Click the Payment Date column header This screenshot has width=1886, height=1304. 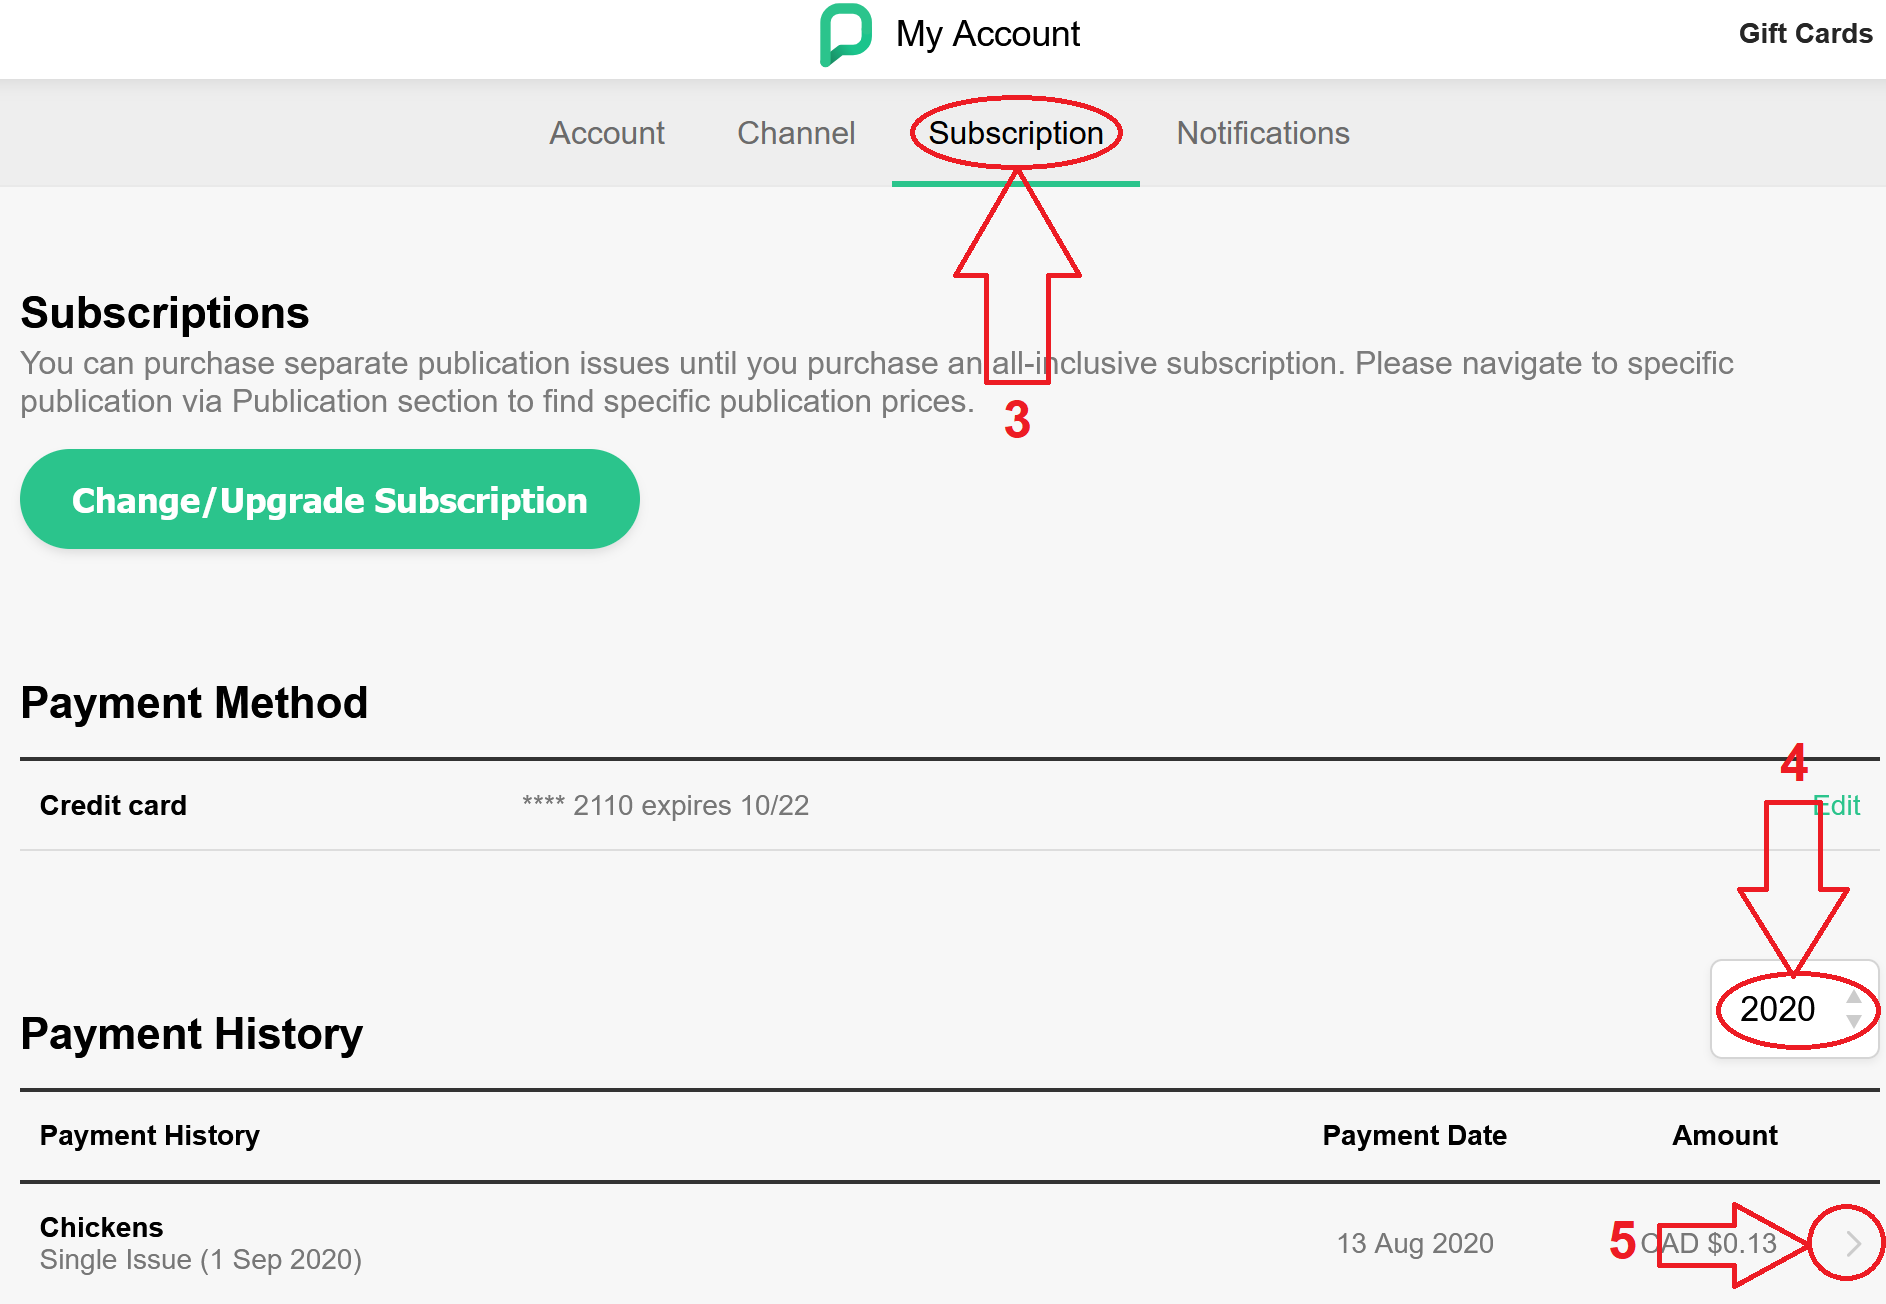coord(1414,1135)
